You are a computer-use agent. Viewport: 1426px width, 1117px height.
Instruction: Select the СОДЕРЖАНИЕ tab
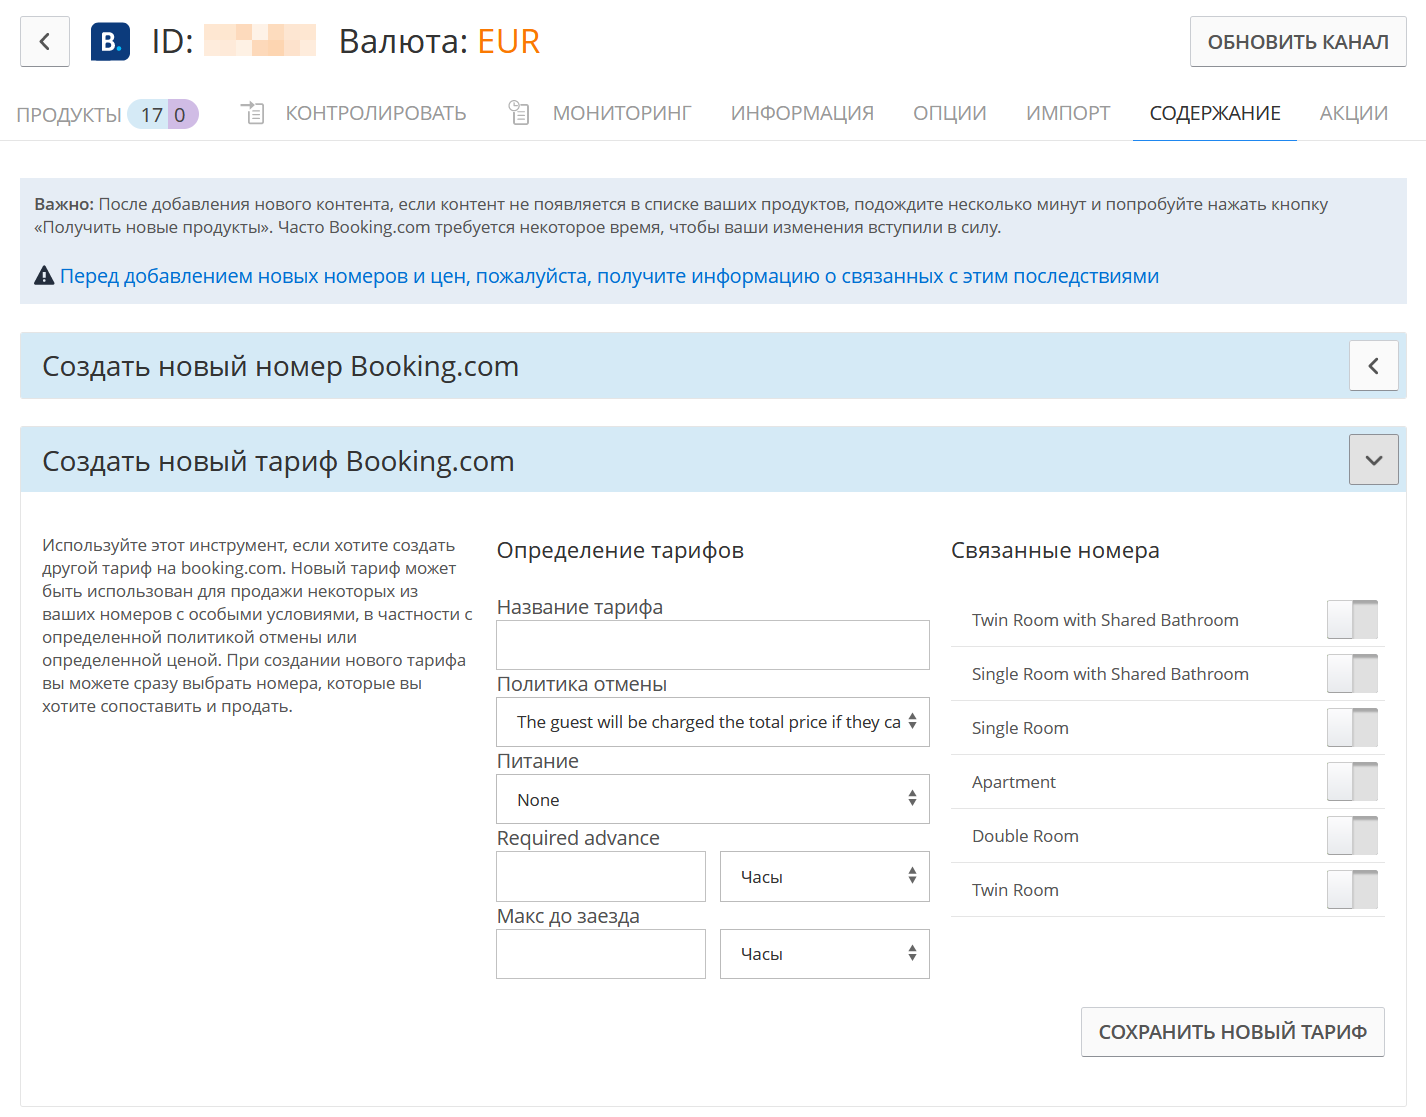(1215, 113)
